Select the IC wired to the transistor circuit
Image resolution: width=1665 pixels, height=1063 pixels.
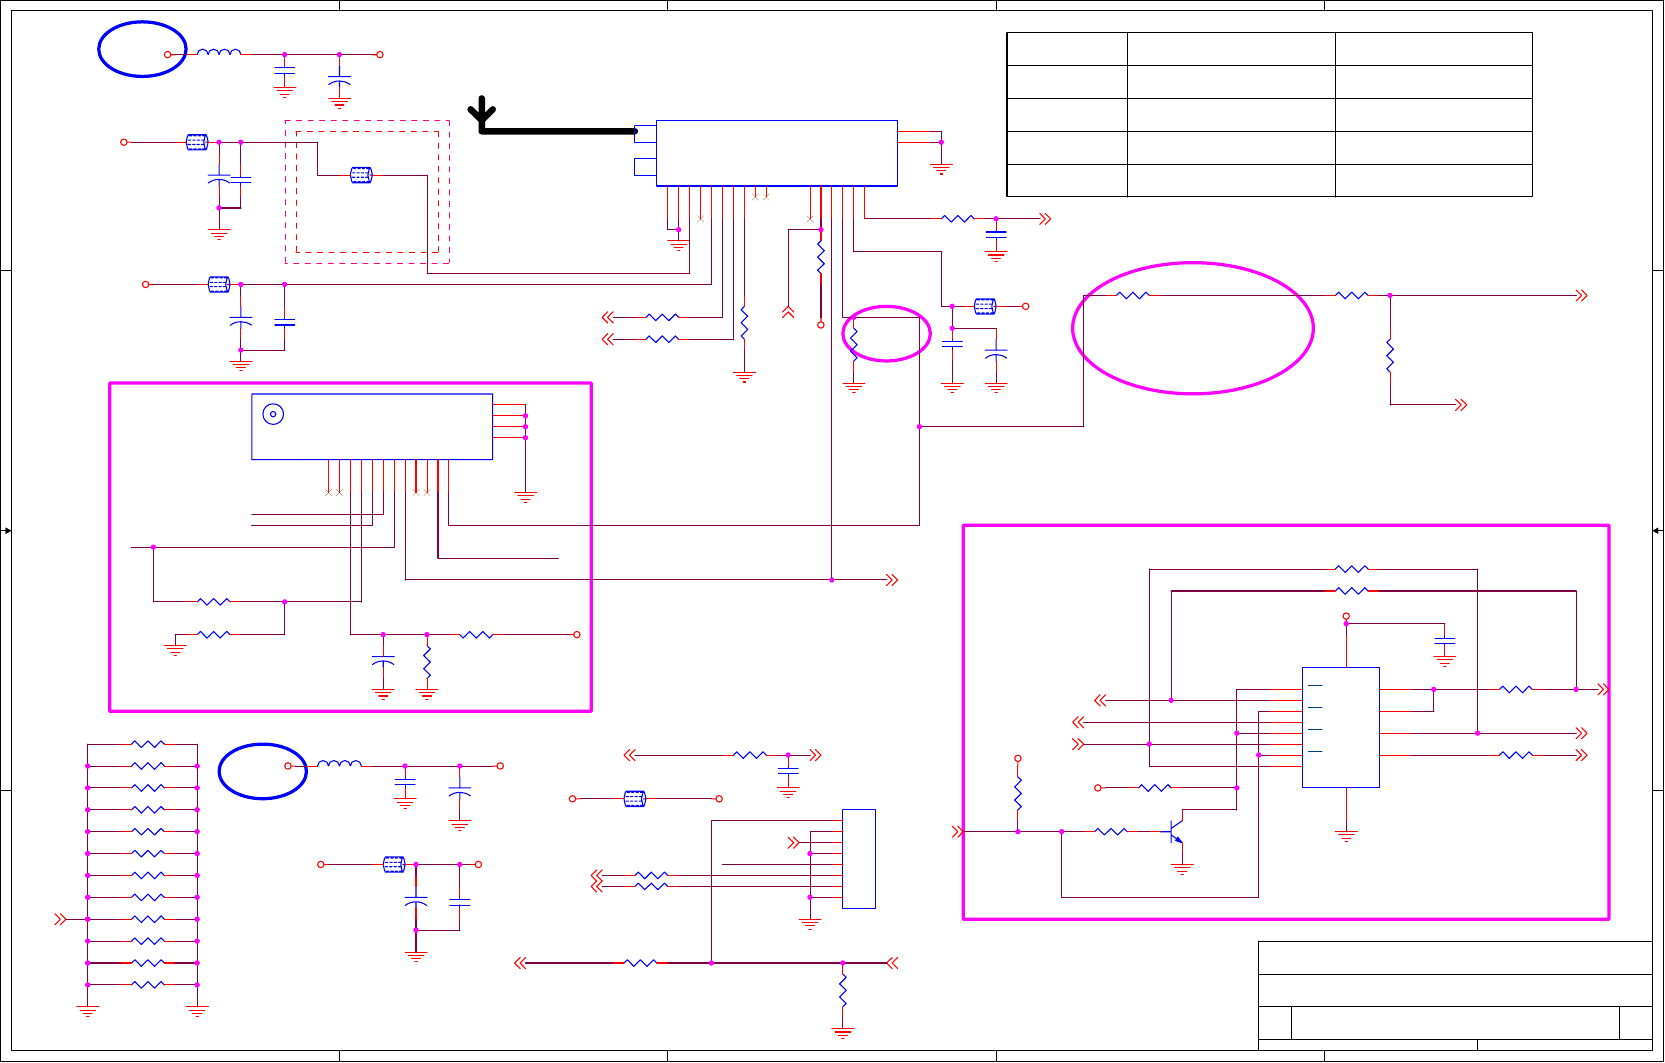pos(1341,727)
